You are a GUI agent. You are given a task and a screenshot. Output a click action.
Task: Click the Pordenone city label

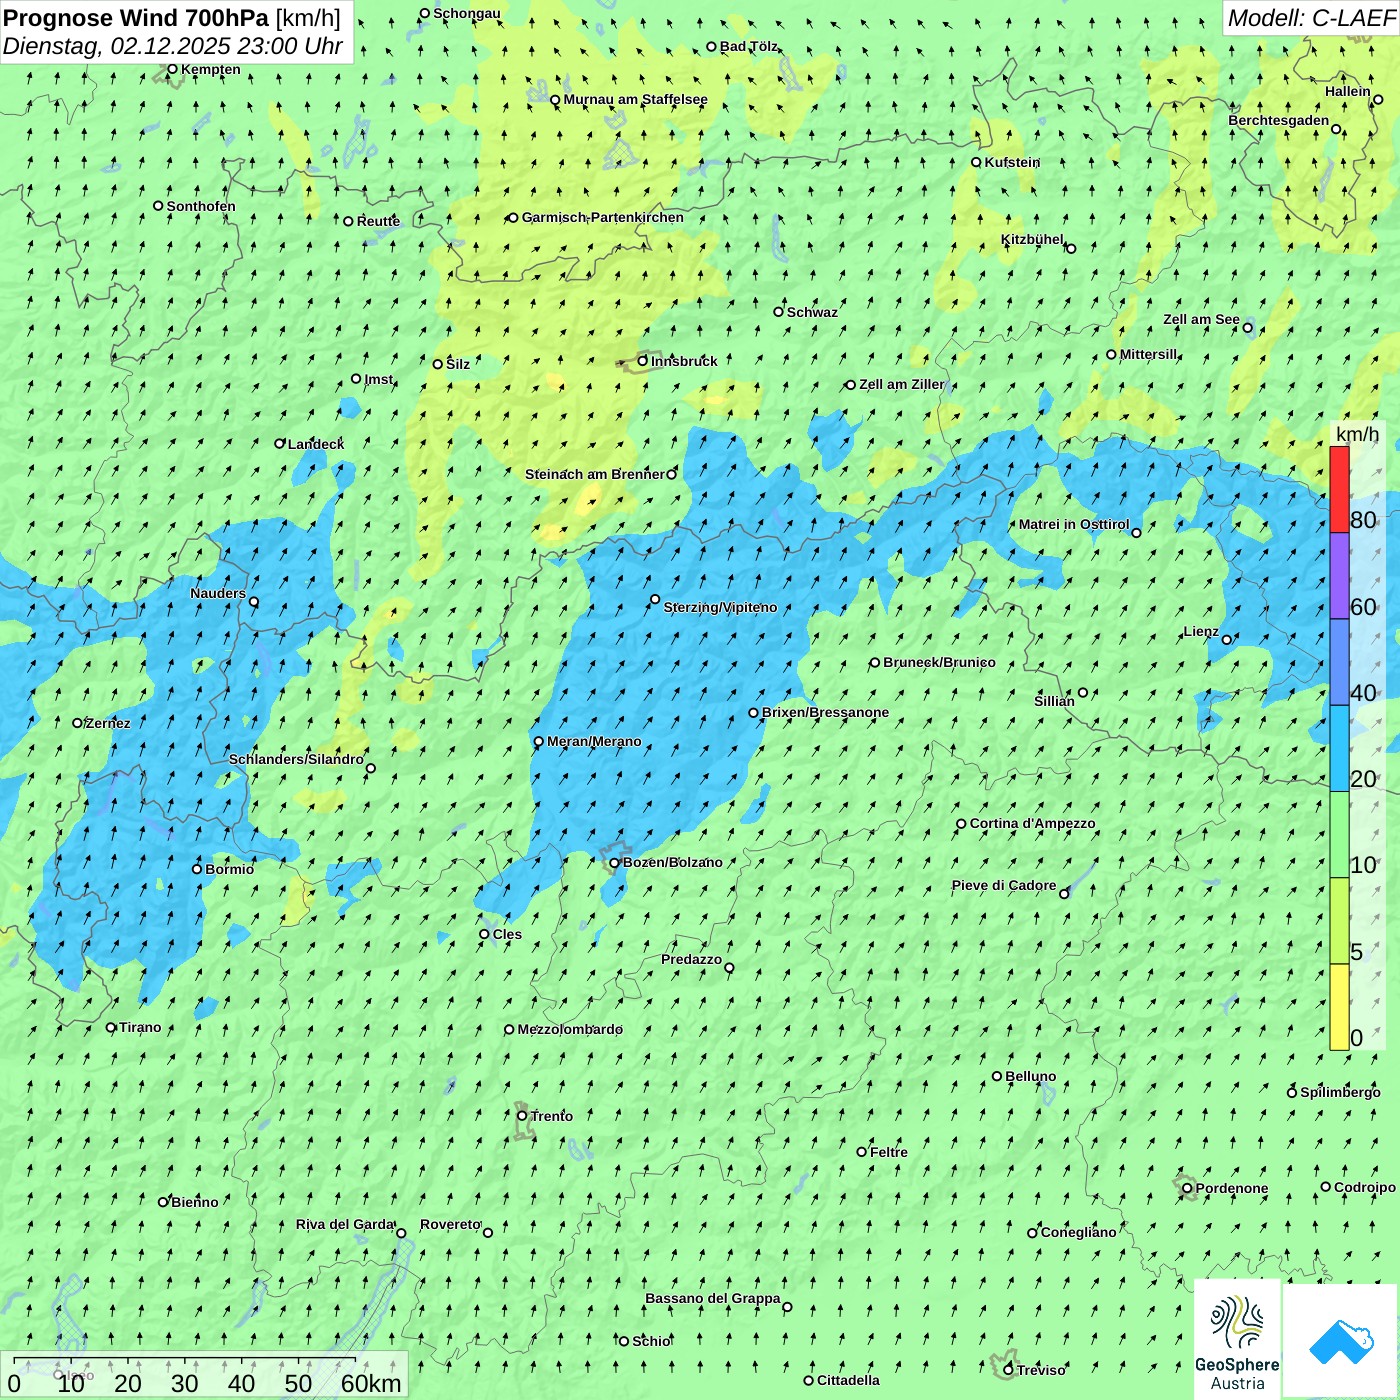coord(1232,1188)
